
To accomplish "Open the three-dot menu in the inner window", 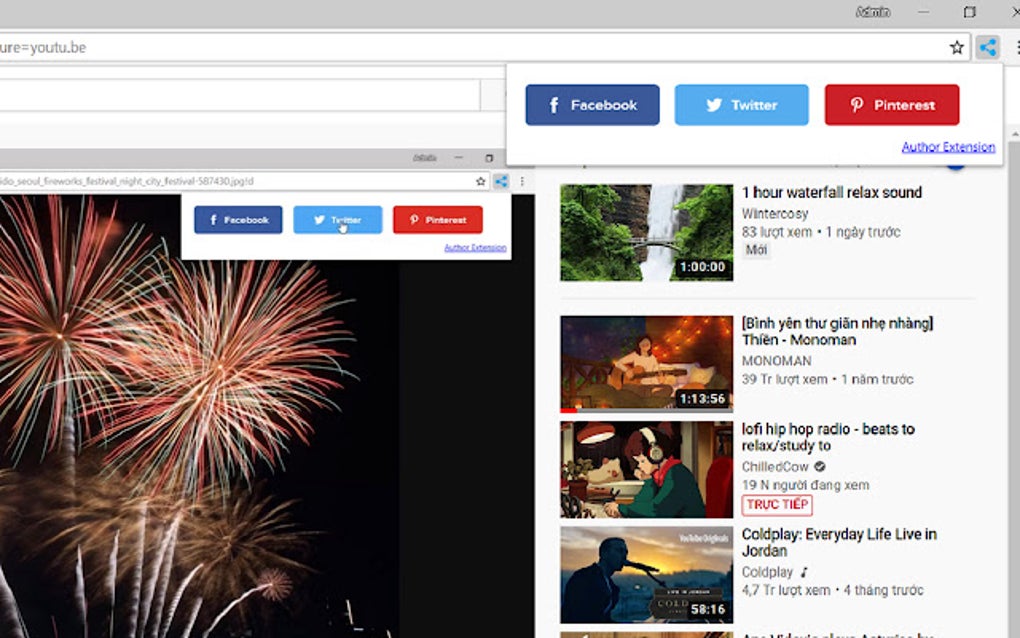I will (521, 181).
